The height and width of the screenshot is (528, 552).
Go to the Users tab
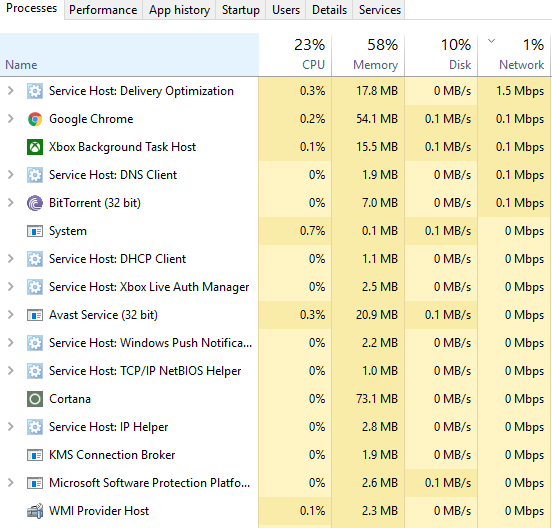[286, 10]
